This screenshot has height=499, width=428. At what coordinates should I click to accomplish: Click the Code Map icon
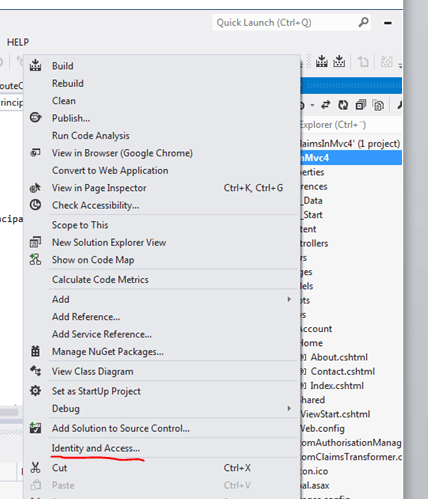coord(35,259)
